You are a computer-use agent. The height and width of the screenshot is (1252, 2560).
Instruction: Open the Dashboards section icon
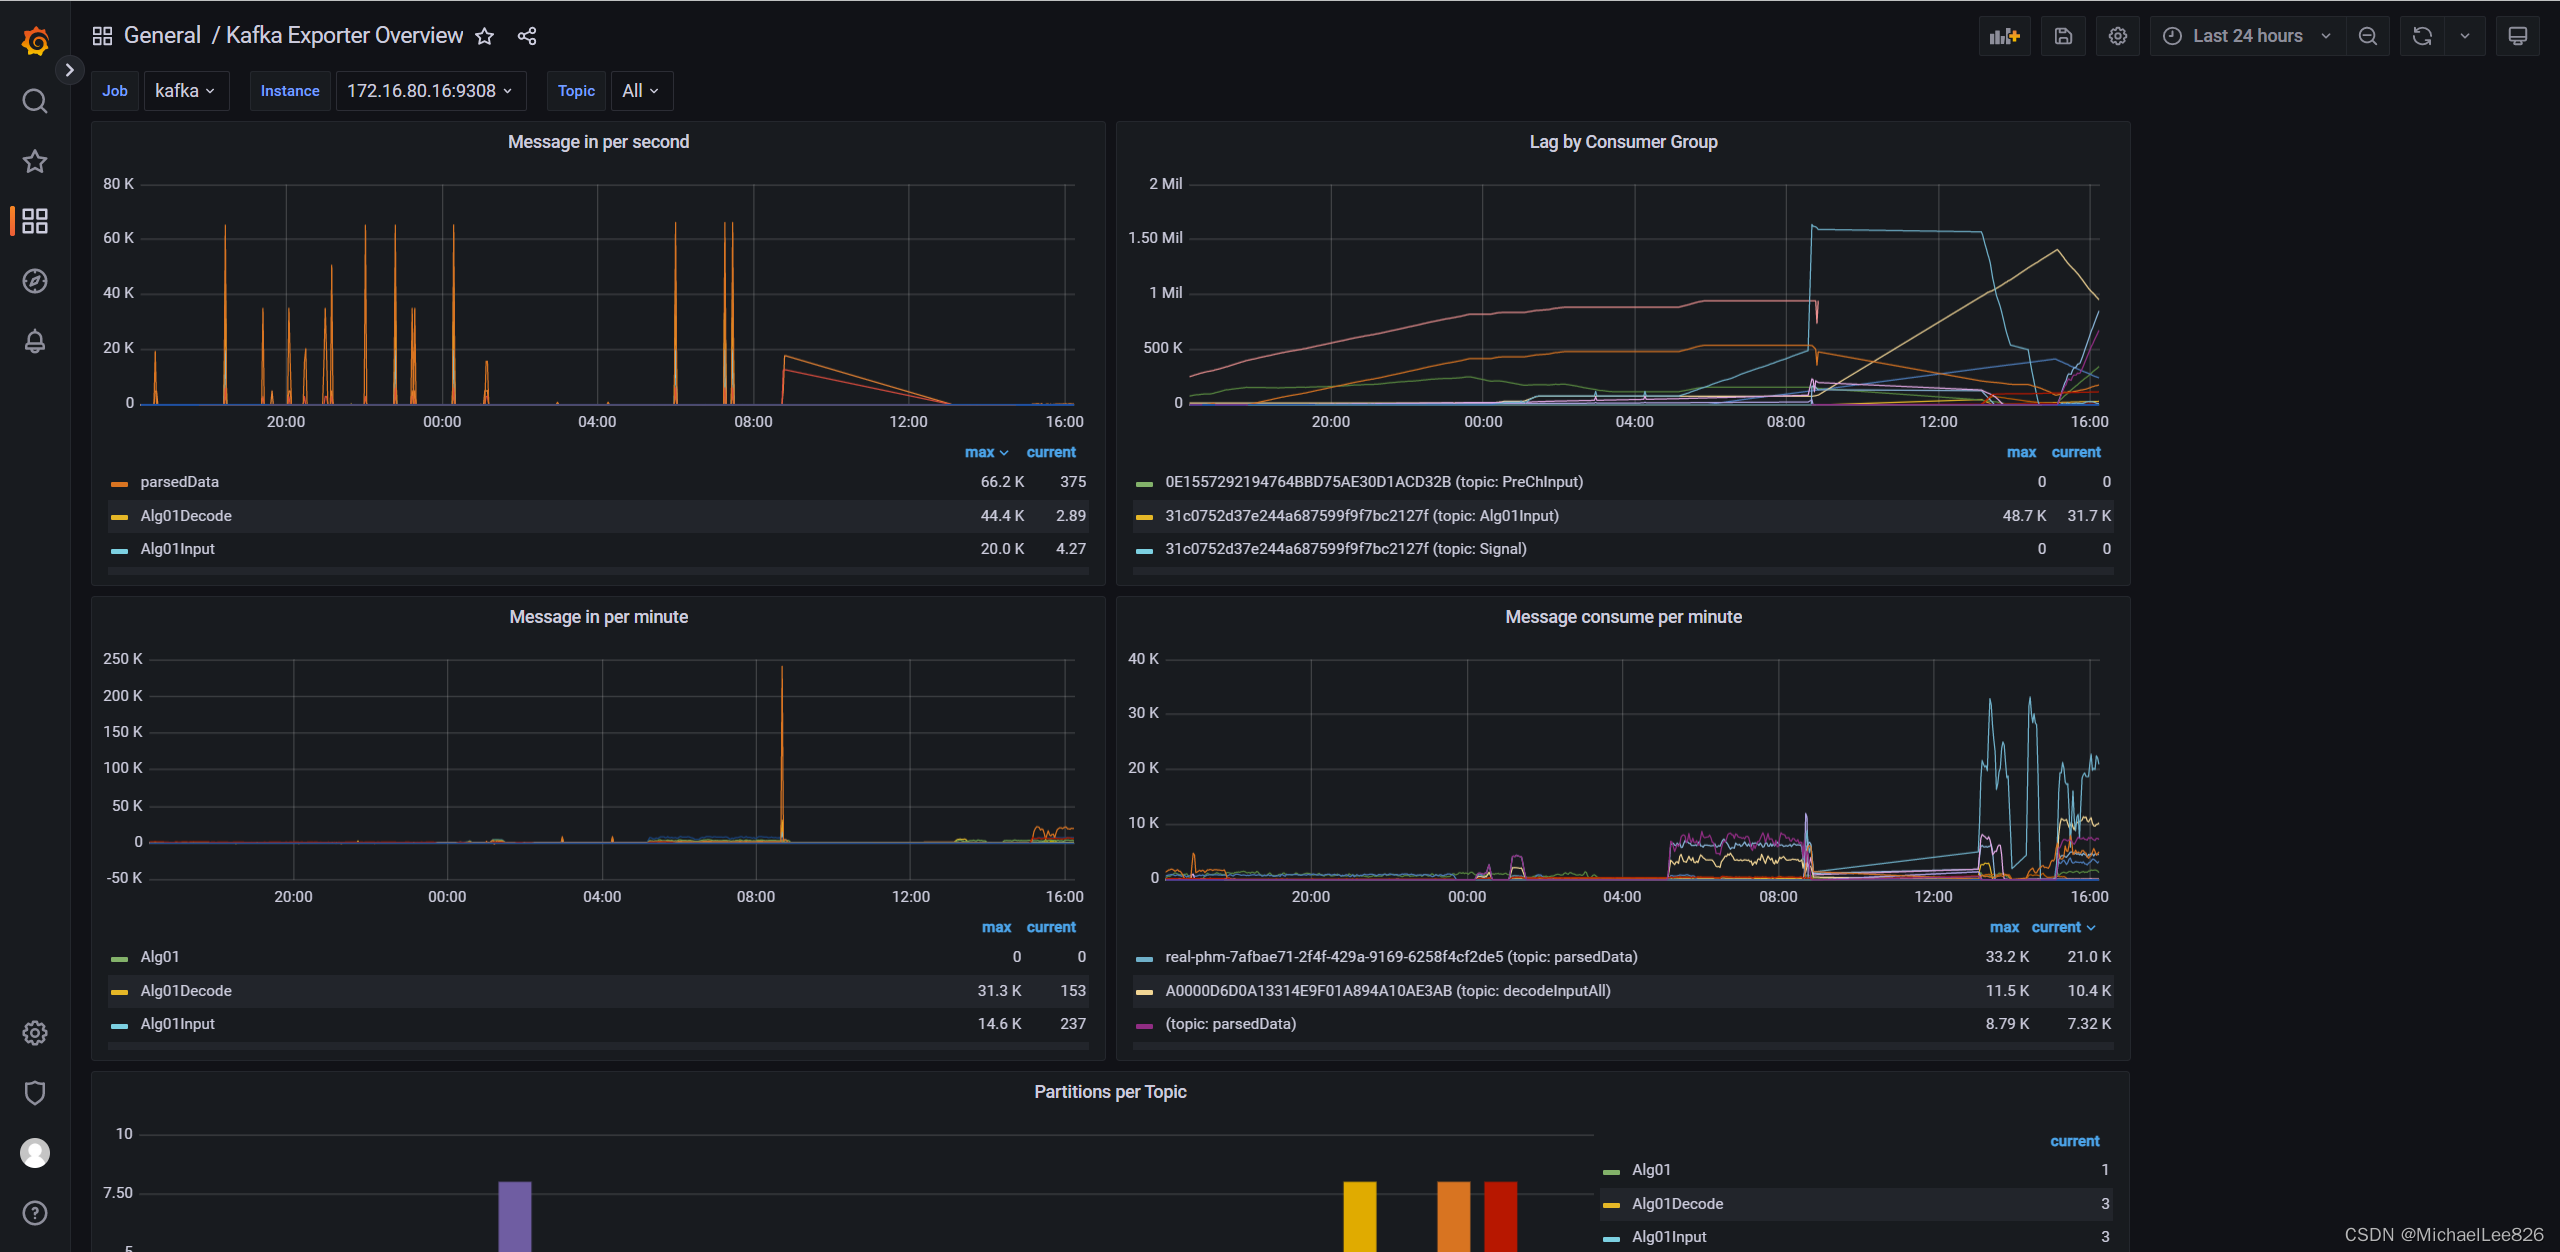pos(35,221)
